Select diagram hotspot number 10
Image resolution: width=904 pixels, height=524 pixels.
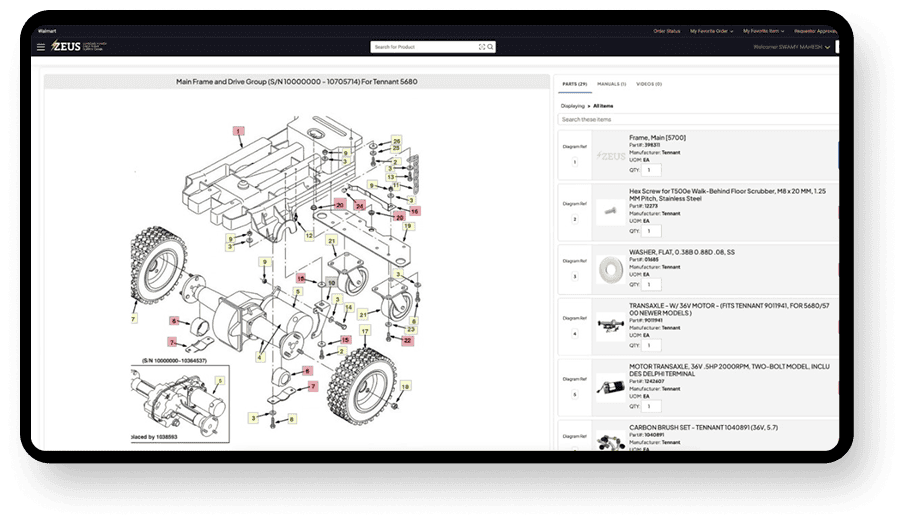pos(332,283)
